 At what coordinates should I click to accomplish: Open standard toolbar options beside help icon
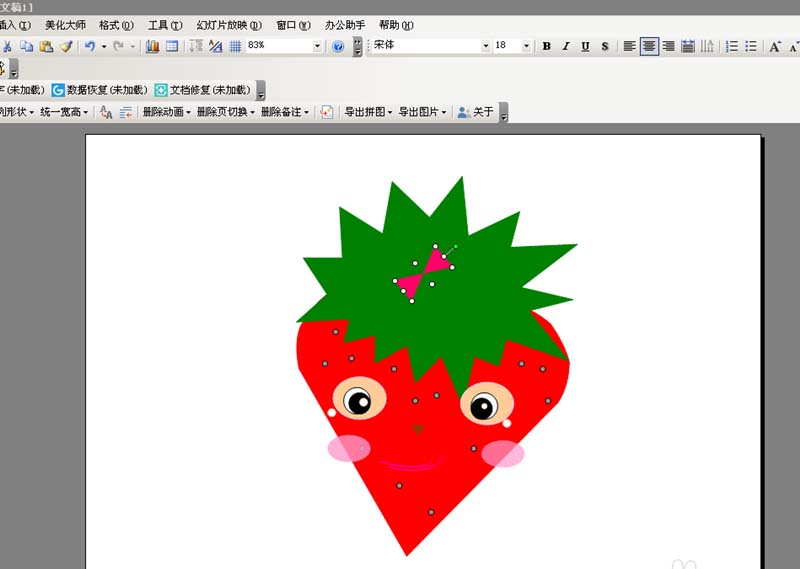coord(358,46)
